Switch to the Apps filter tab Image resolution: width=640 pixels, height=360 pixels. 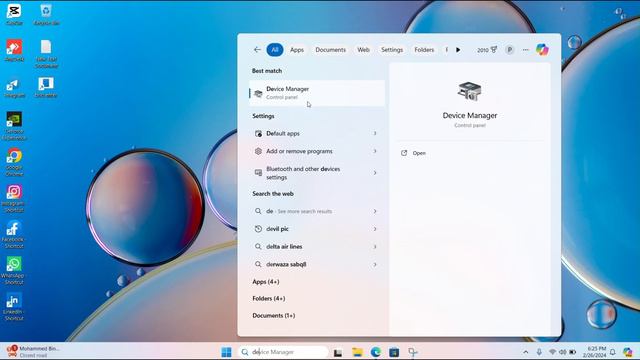297,50
